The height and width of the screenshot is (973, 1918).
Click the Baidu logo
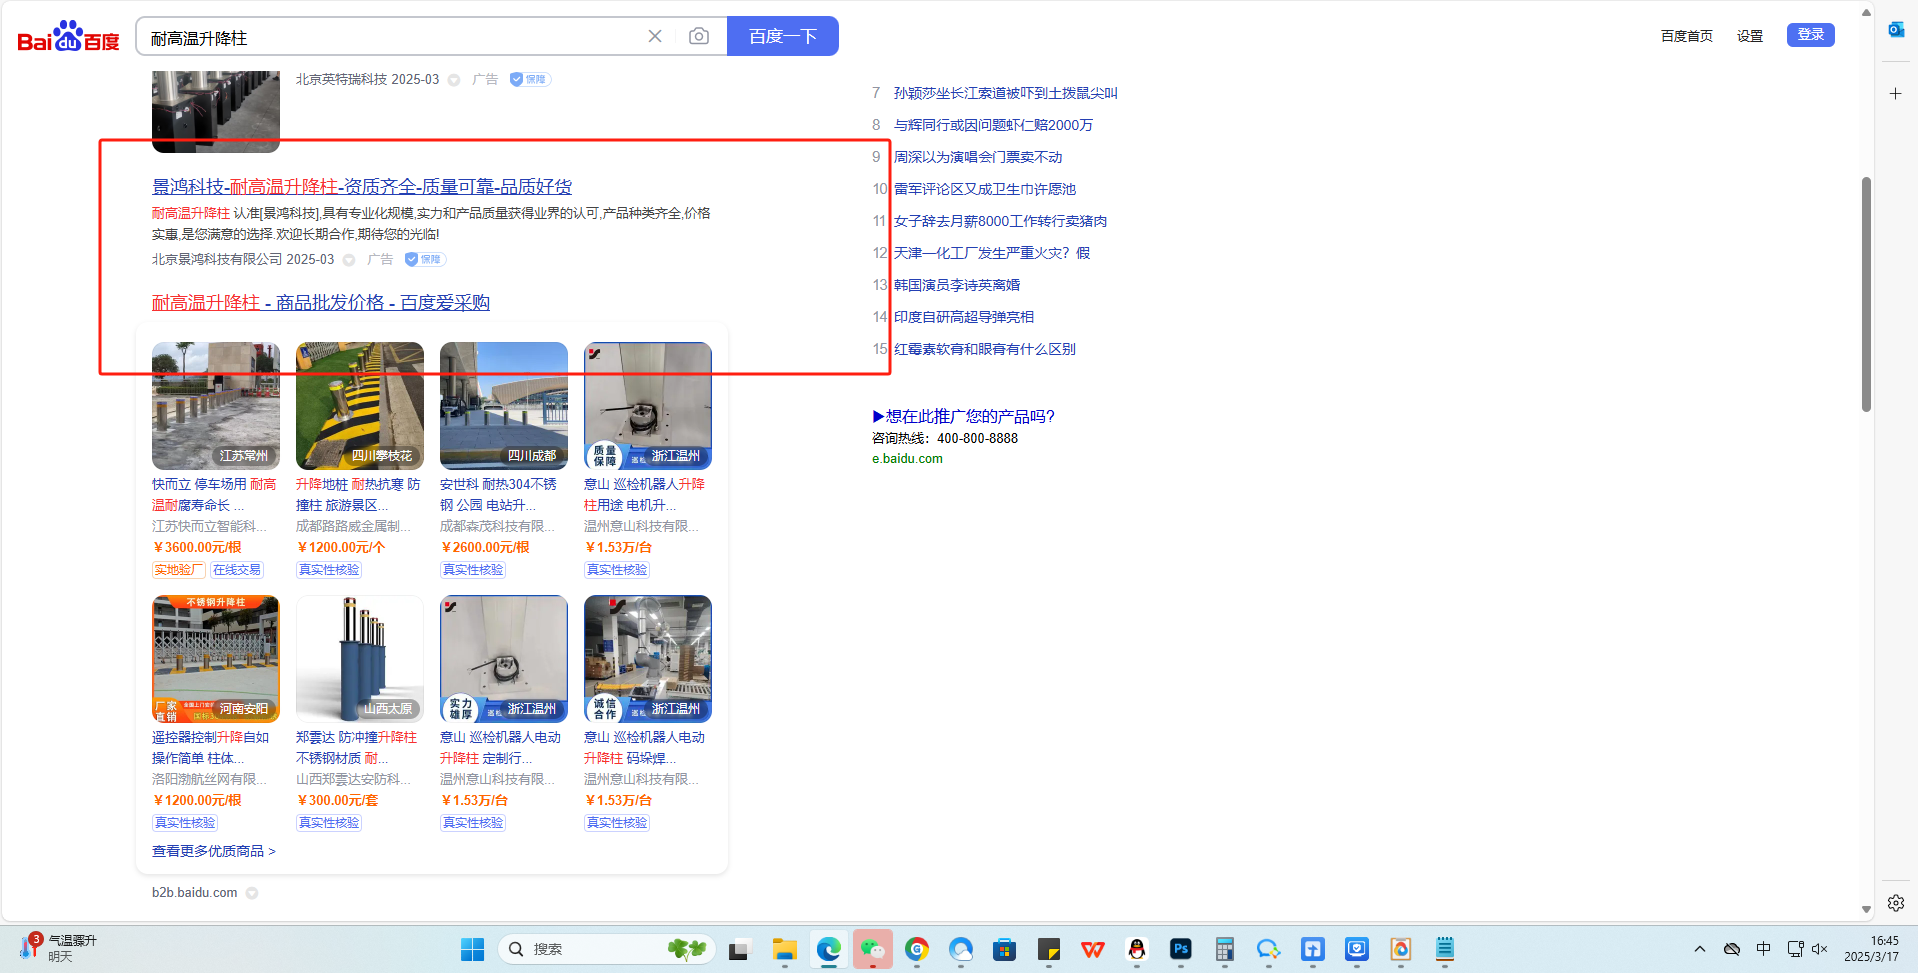coord(68,37)
